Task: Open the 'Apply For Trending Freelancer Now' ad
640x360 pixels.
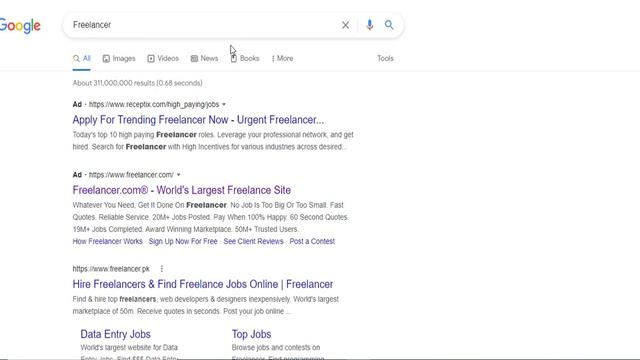Action: click(198, 120)
